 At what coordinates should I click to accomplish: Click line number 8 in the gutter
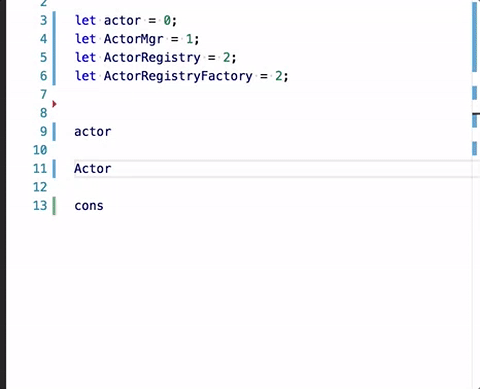click(x=44, y=113)
